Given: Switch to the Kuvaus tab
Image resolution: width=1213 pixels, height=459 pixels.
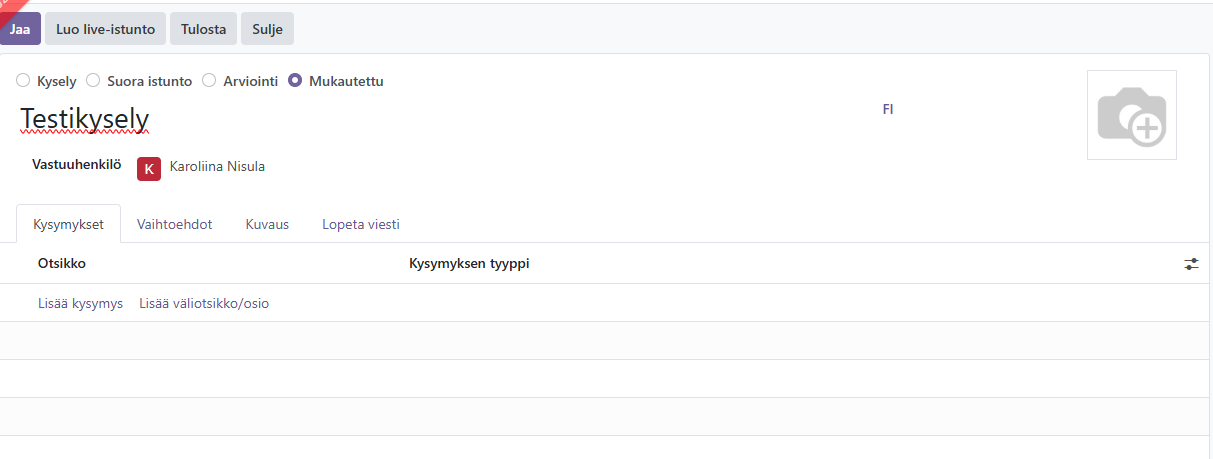Looking at the screenshot, I should 267,224.
